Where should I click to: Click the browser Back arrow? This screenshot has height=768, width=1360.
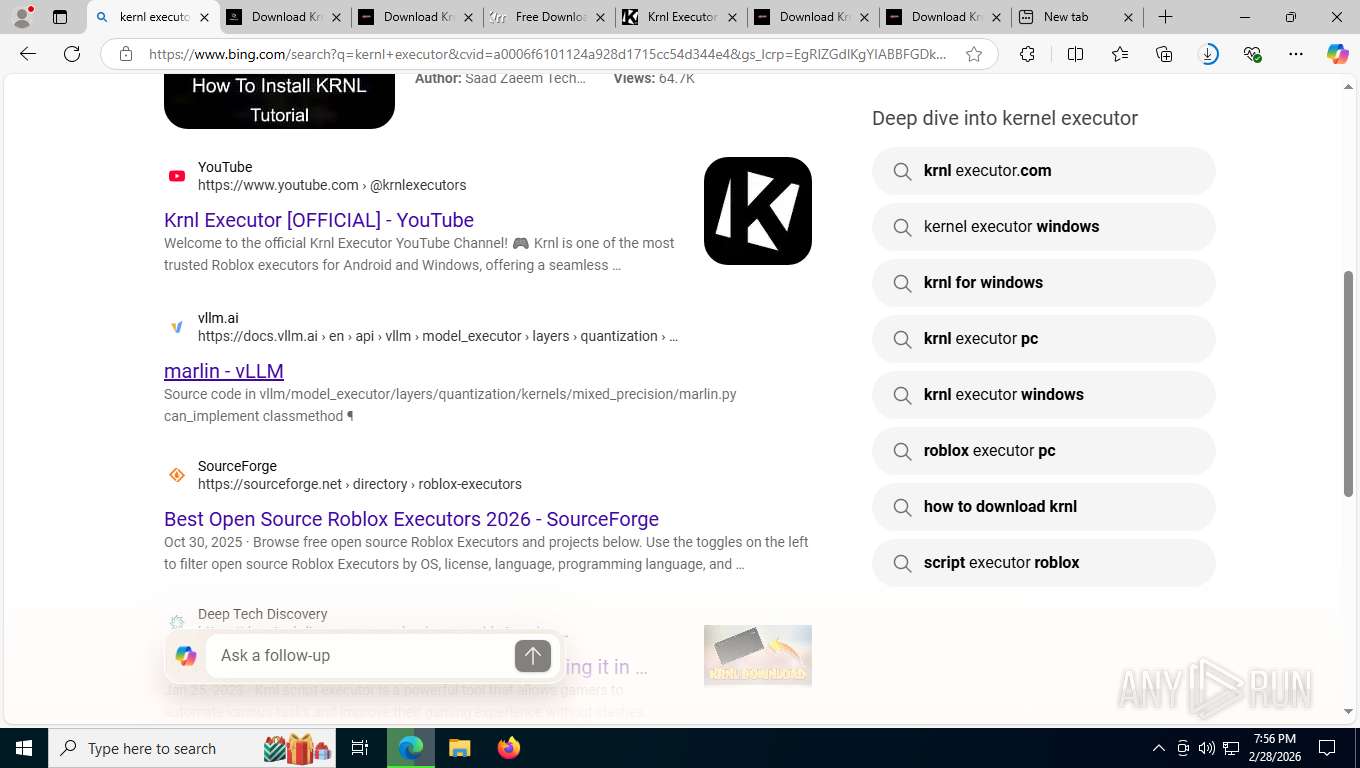[28, 54]
